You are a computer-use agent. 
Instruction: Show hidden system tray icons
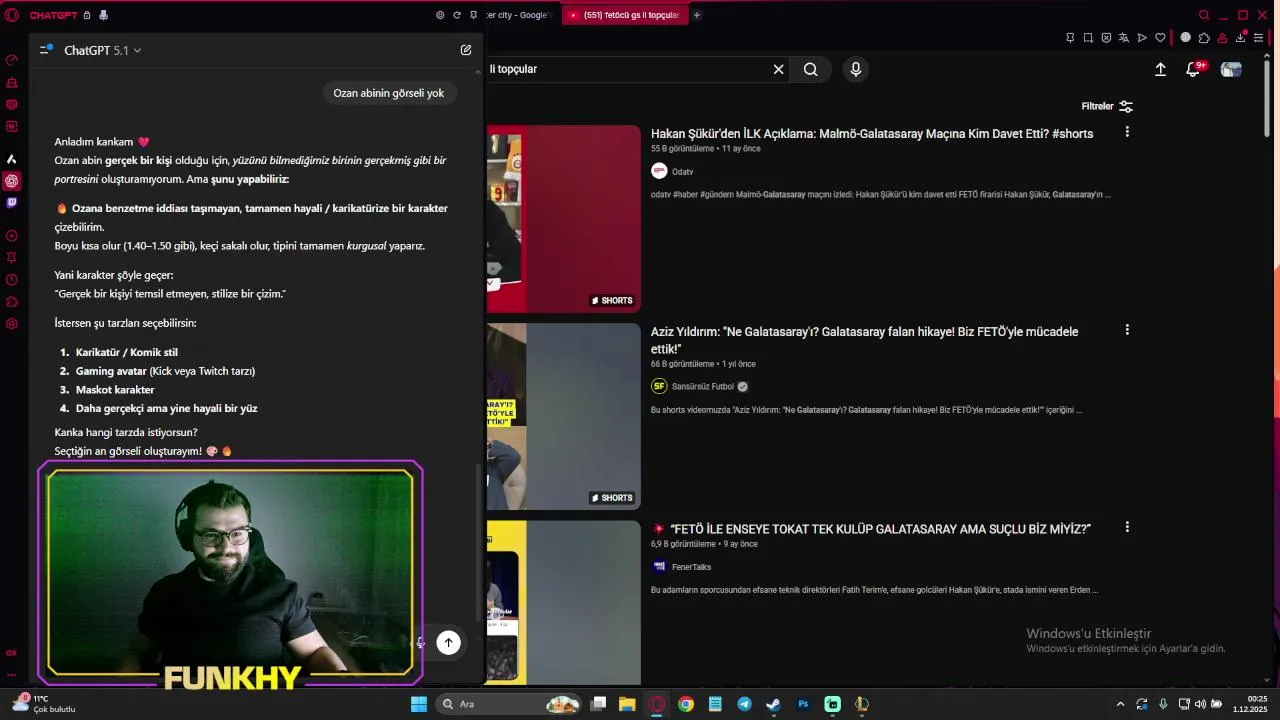coord(1120,704)
